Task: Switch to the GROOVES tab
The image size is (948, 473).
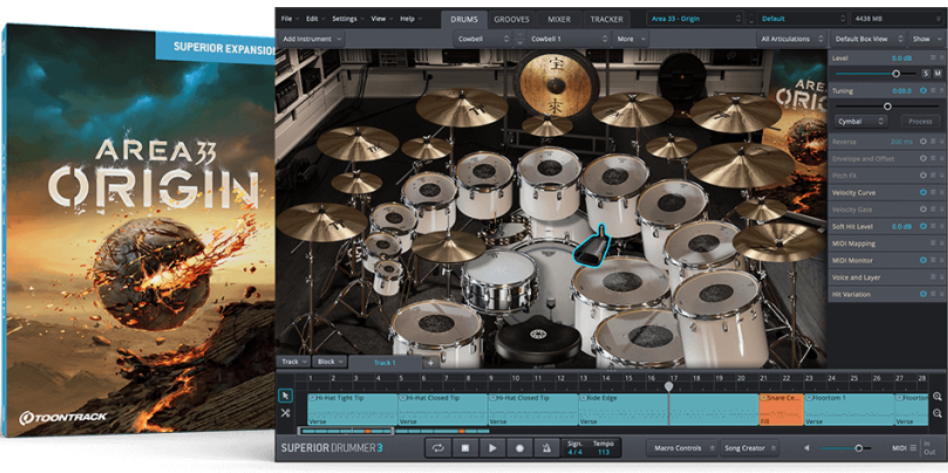Action: 511,19
